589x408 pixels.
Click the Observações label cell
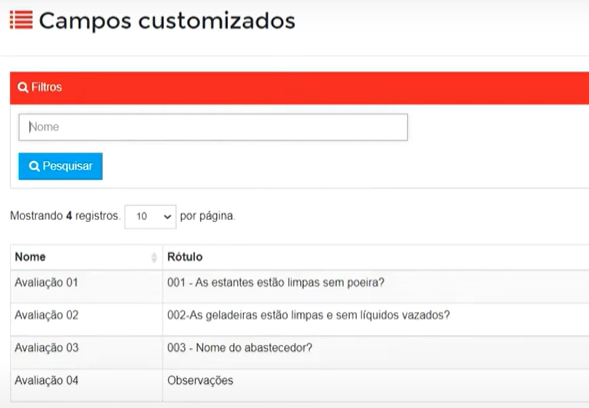click(200, 380)
